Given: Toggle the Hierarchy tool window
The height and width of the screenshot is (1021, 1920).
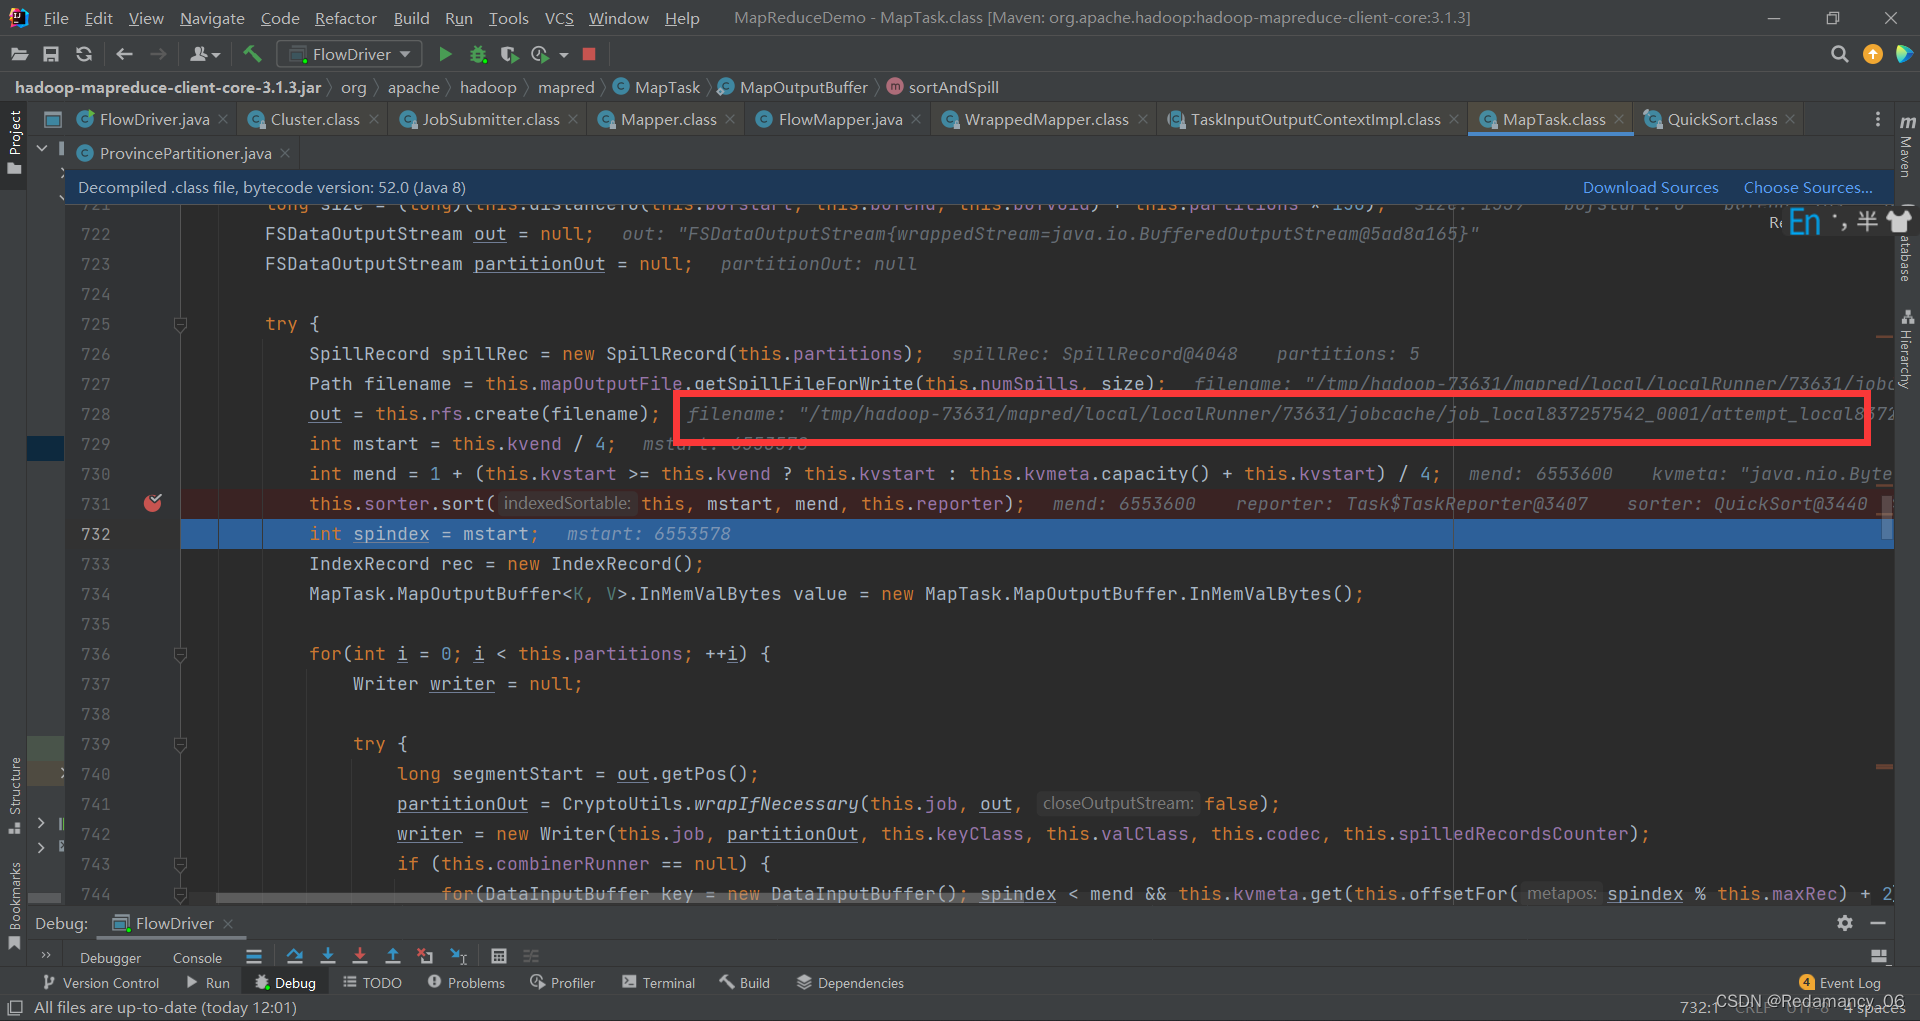Looking at the screenshot, I should (x=1907, y=348).
